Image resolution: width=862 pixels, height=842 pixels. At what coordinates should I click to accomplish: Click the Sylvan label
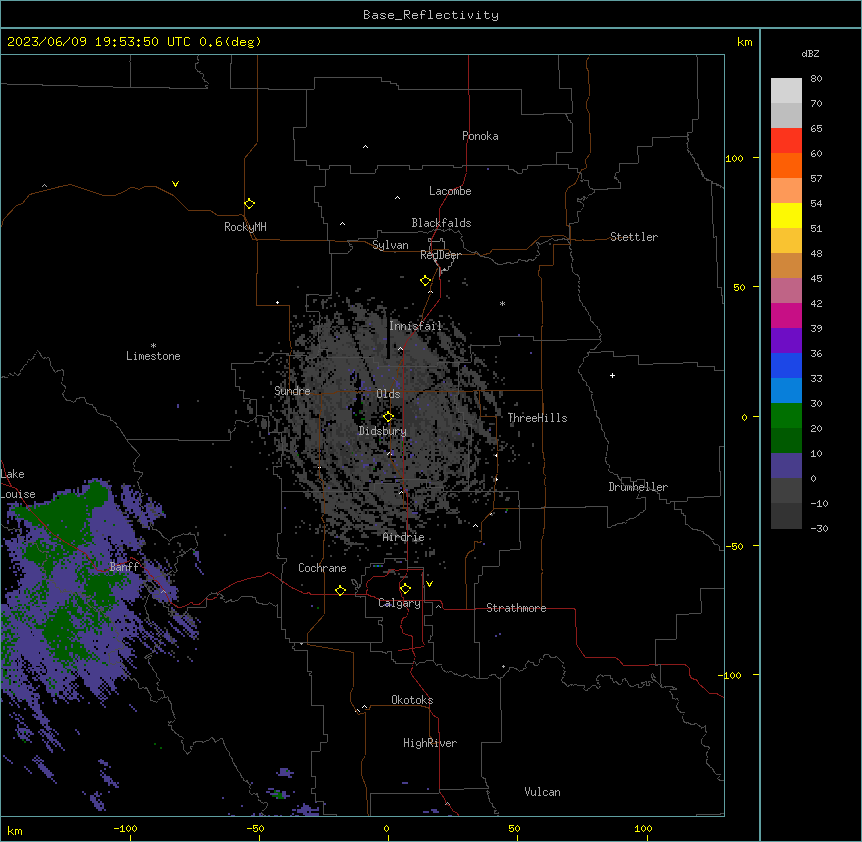[x=390, y=245]
